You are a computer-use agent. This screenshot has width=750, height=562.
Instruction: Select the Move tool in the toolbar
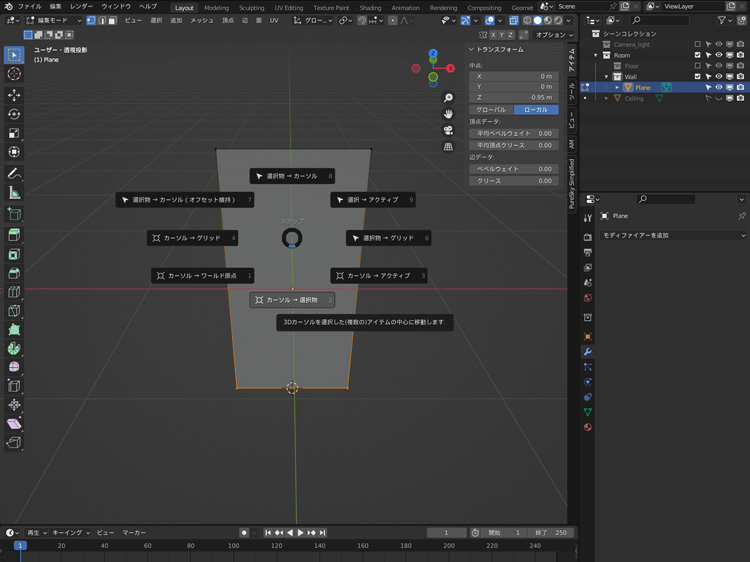click(x=14, y=95)
